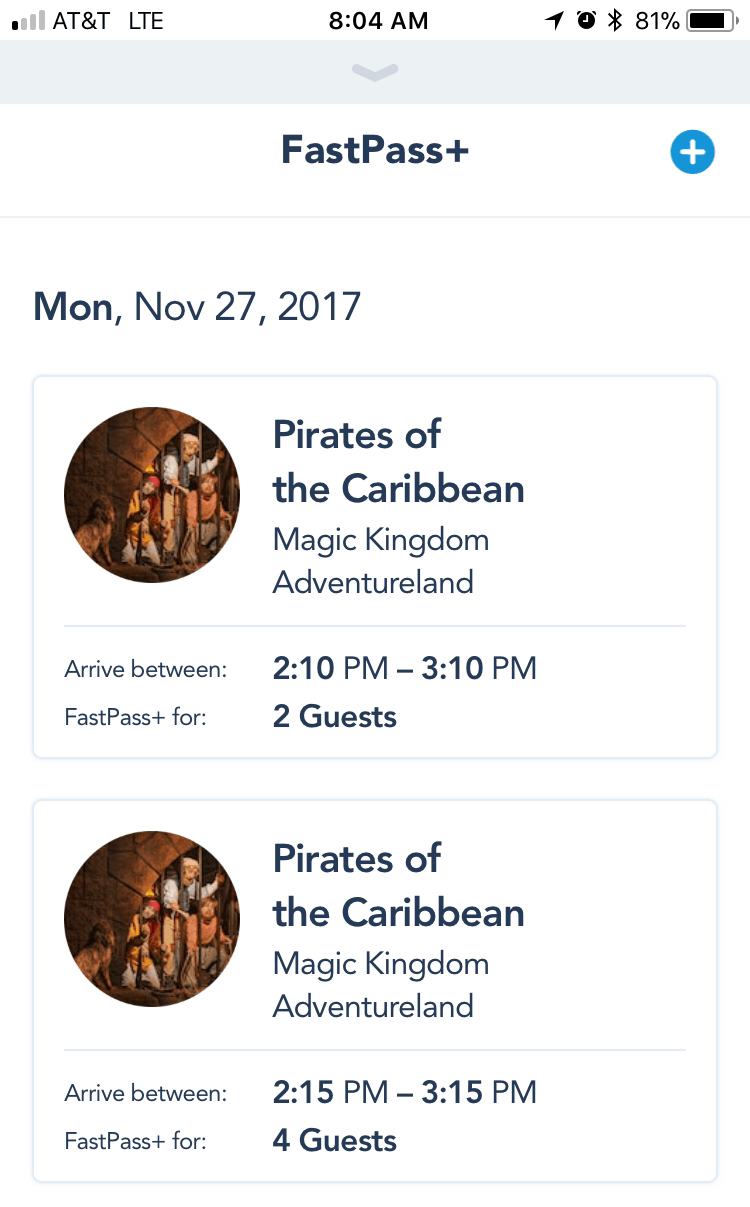
Task: Select the 2:15 PM – 3:15 PM arrival window
Action: [404, 1092]
